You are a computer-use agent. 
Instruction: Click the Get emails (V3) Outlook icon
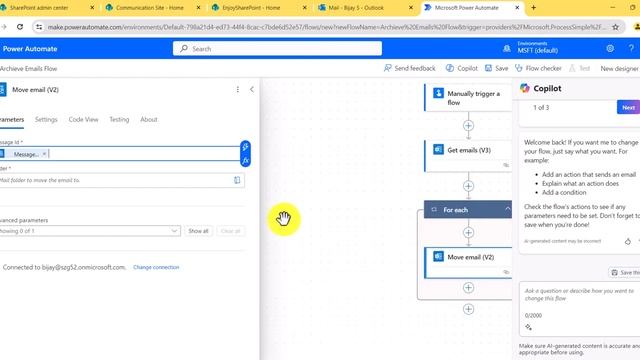click(438, 150)
